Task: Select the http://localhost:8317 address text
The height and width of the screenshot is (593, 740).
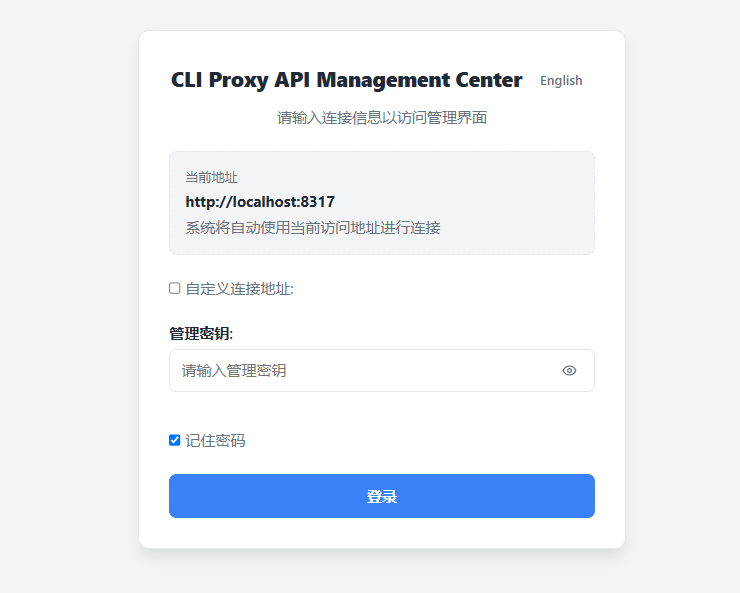Action: point(260,202)
